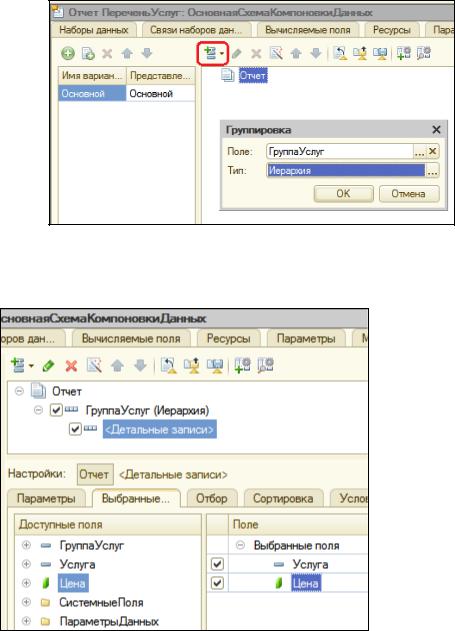Select ГруппаУслуг (Иерархия) tree item
The width and height of the screenshot is (455, 631).
147,410
